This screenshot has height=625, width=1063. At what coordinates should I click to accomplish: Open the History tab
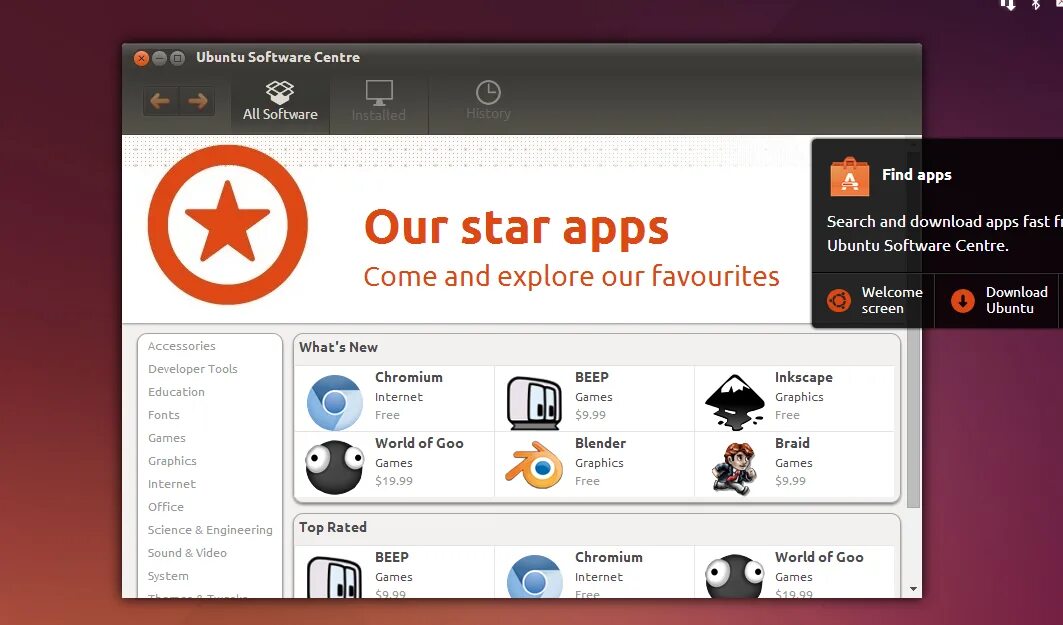[488, 101]
